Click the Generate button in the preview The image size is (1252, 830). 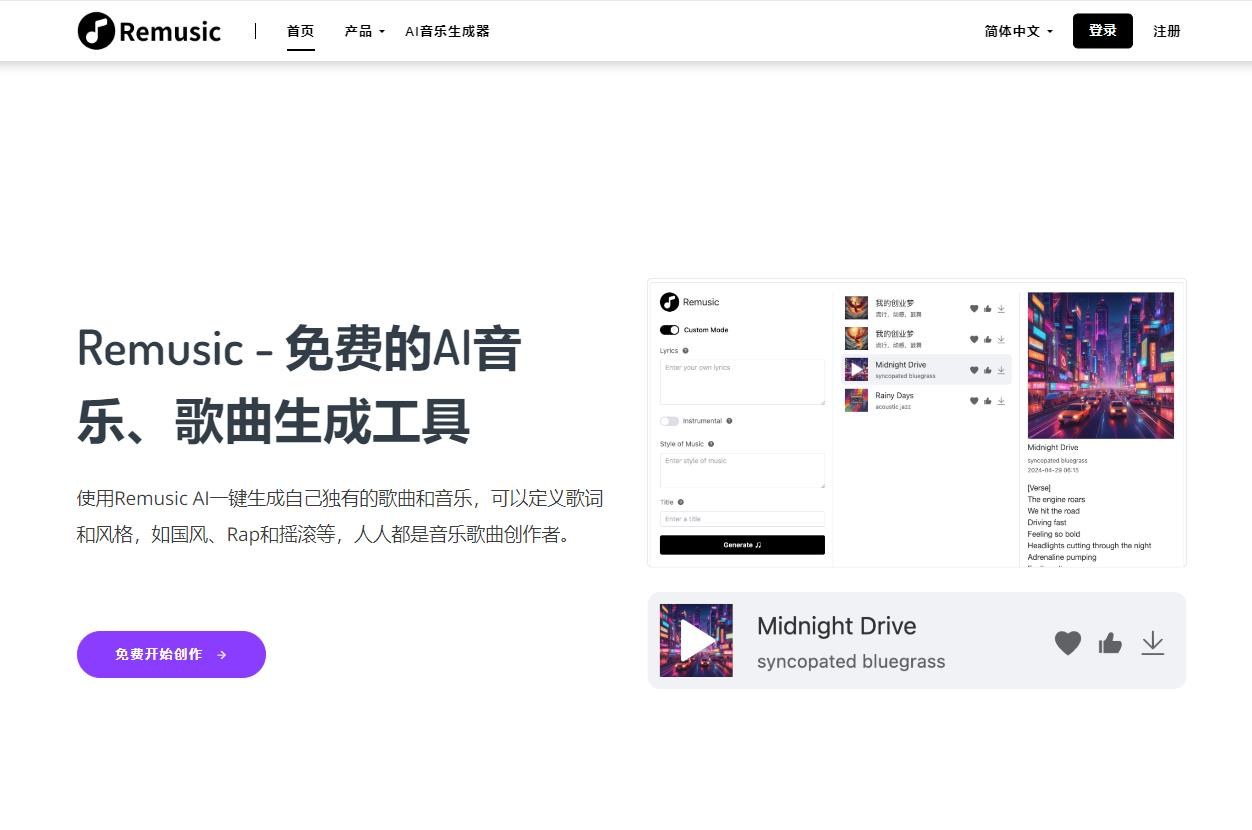click(x=742, y=545)
